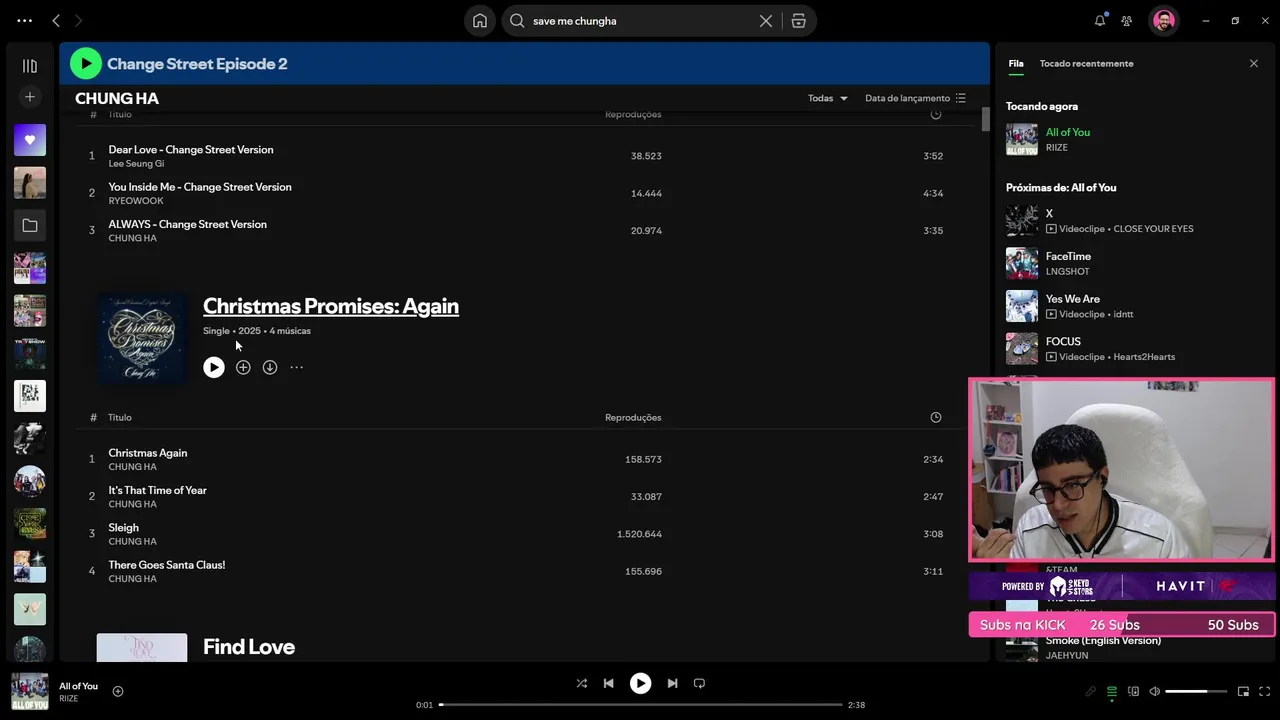Viewport: 1280px width, 720px height.
Task: Mute with the speaker icon
Action: tap(1154, 691)
